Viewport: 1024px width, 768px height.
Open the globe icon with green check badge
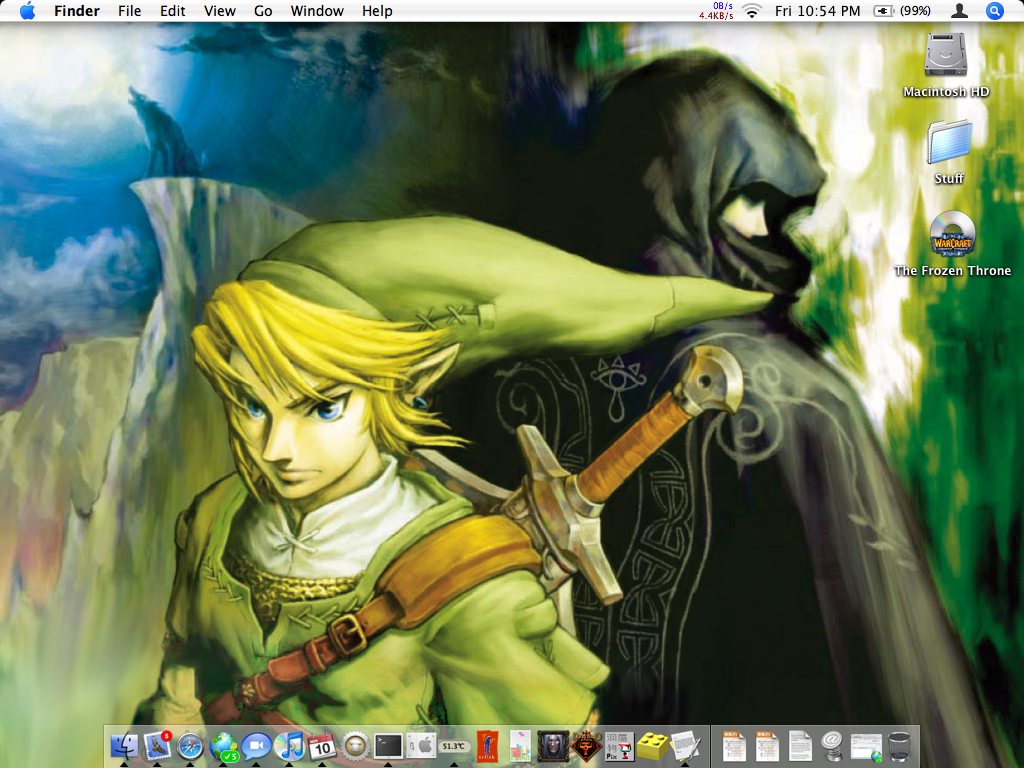pyautogui.click(x=223, y=746)
